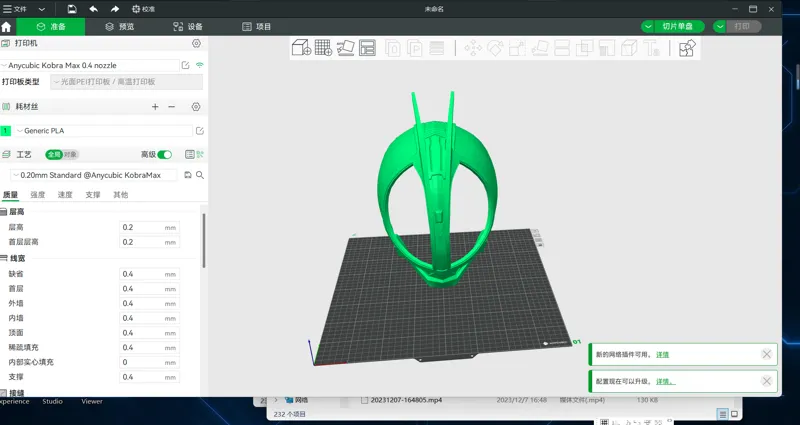The image size is (800, 425).
Task: Select the 其他 settings tab
Action: point(120,195)
